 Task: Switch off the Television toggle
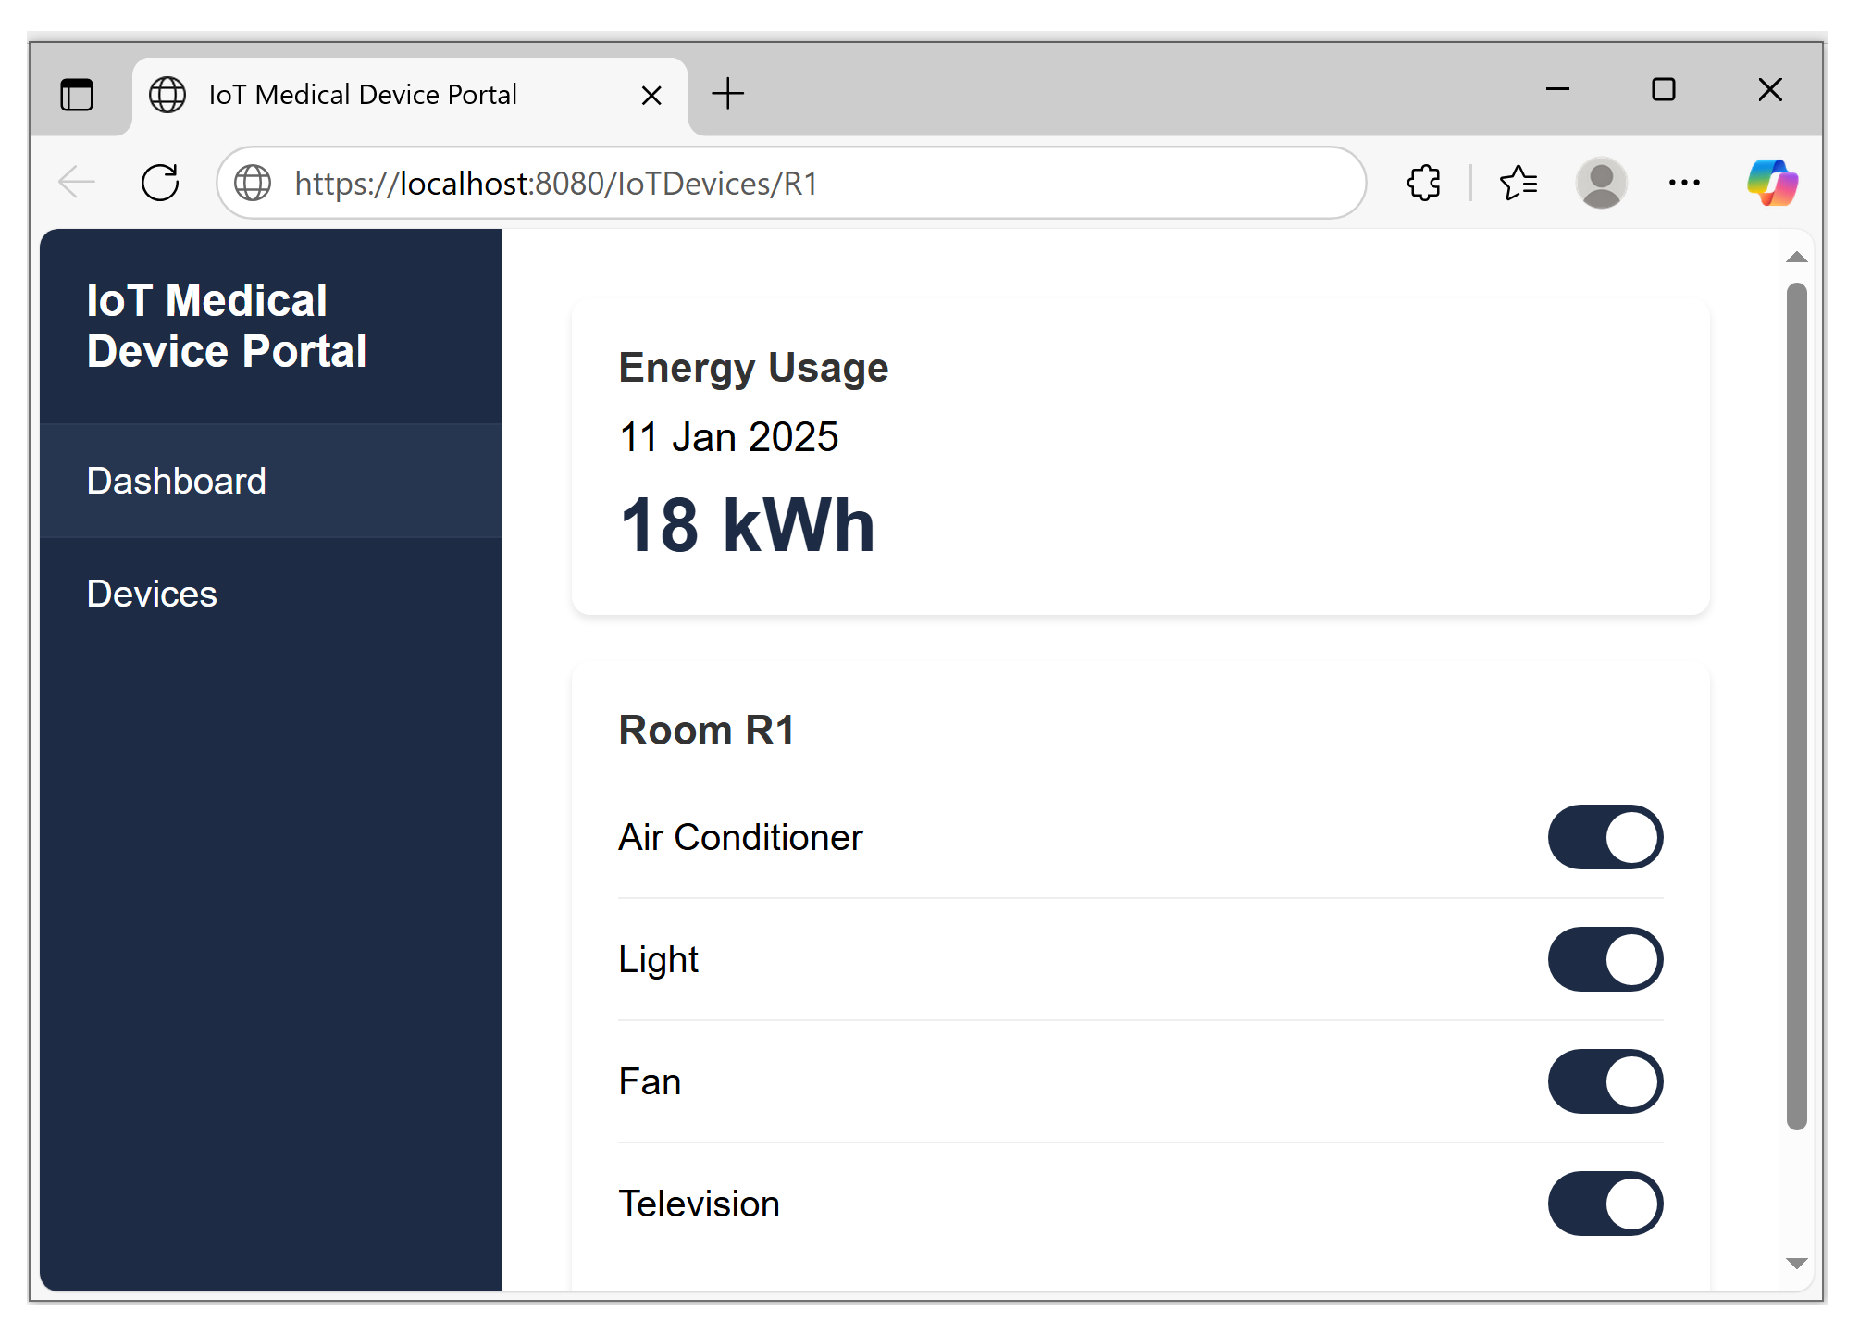tap(1605, 1203)
